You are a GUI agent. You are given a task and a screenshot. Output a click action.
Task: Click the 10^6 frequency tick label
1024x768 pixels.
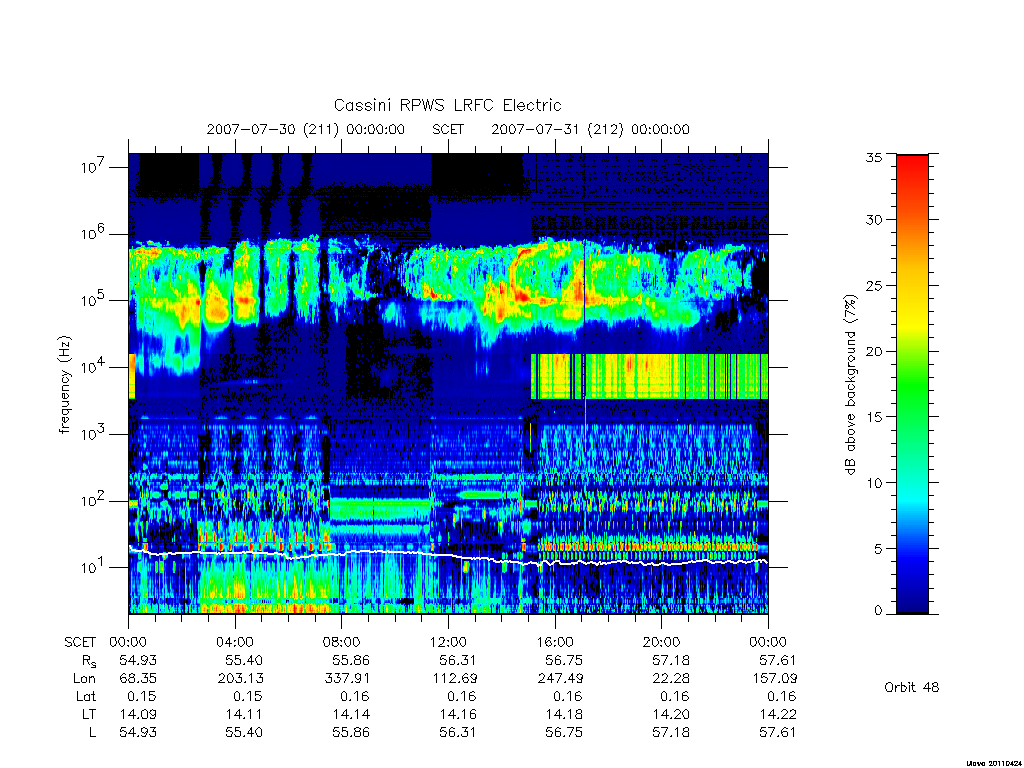[x=93, y=233]
